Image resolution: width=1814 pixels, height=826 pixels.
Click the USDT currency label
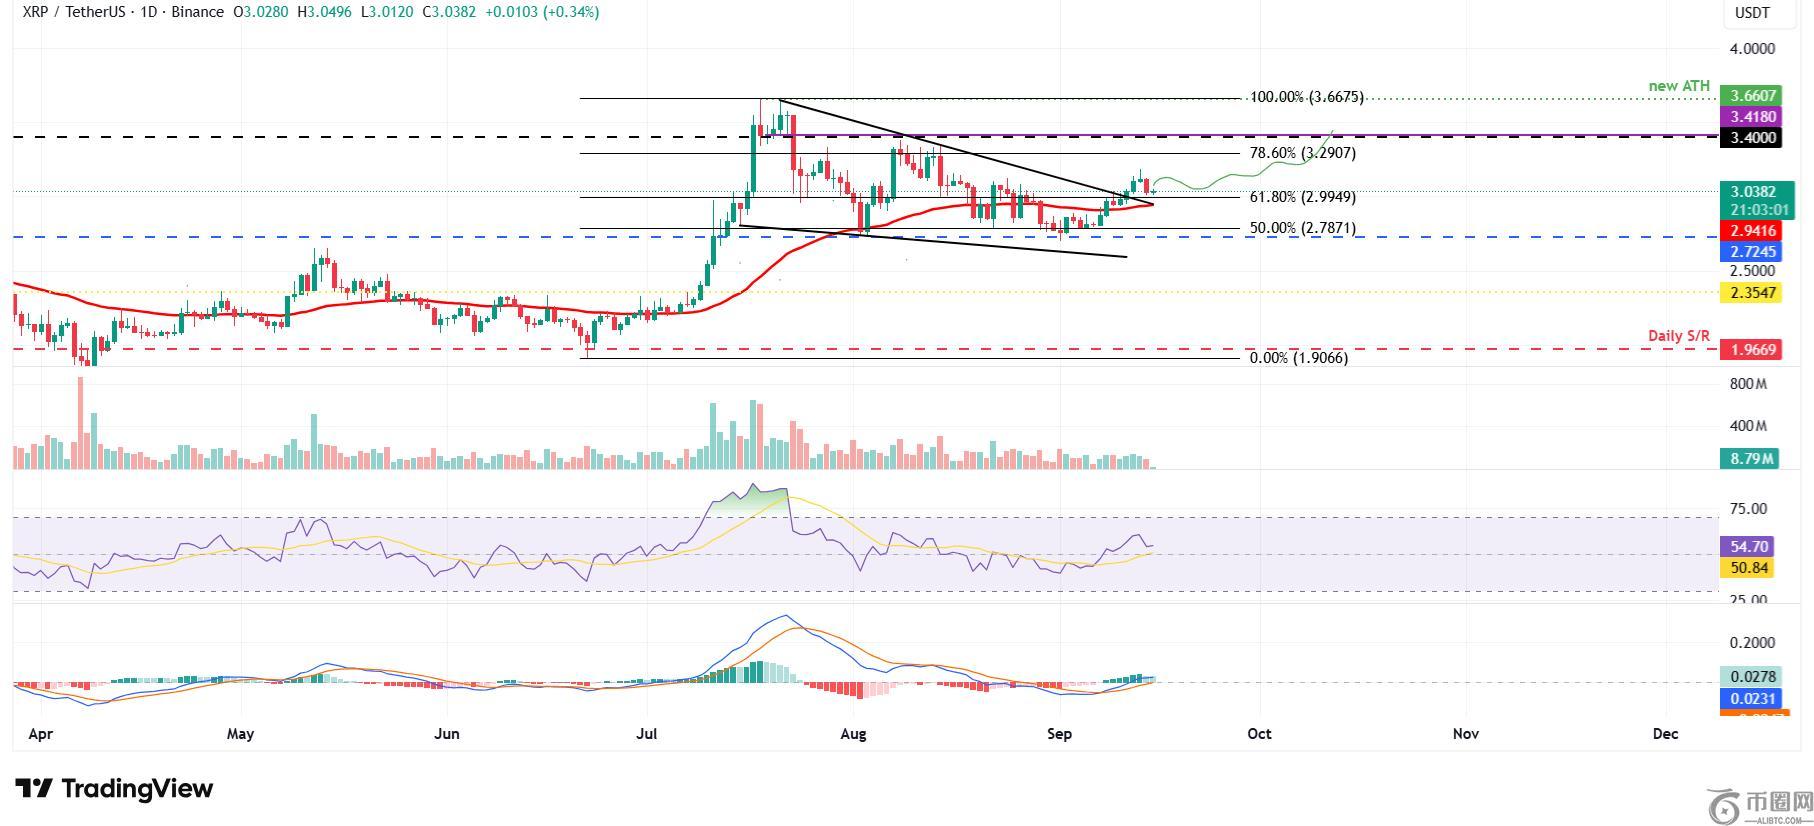coord(1751,13)
